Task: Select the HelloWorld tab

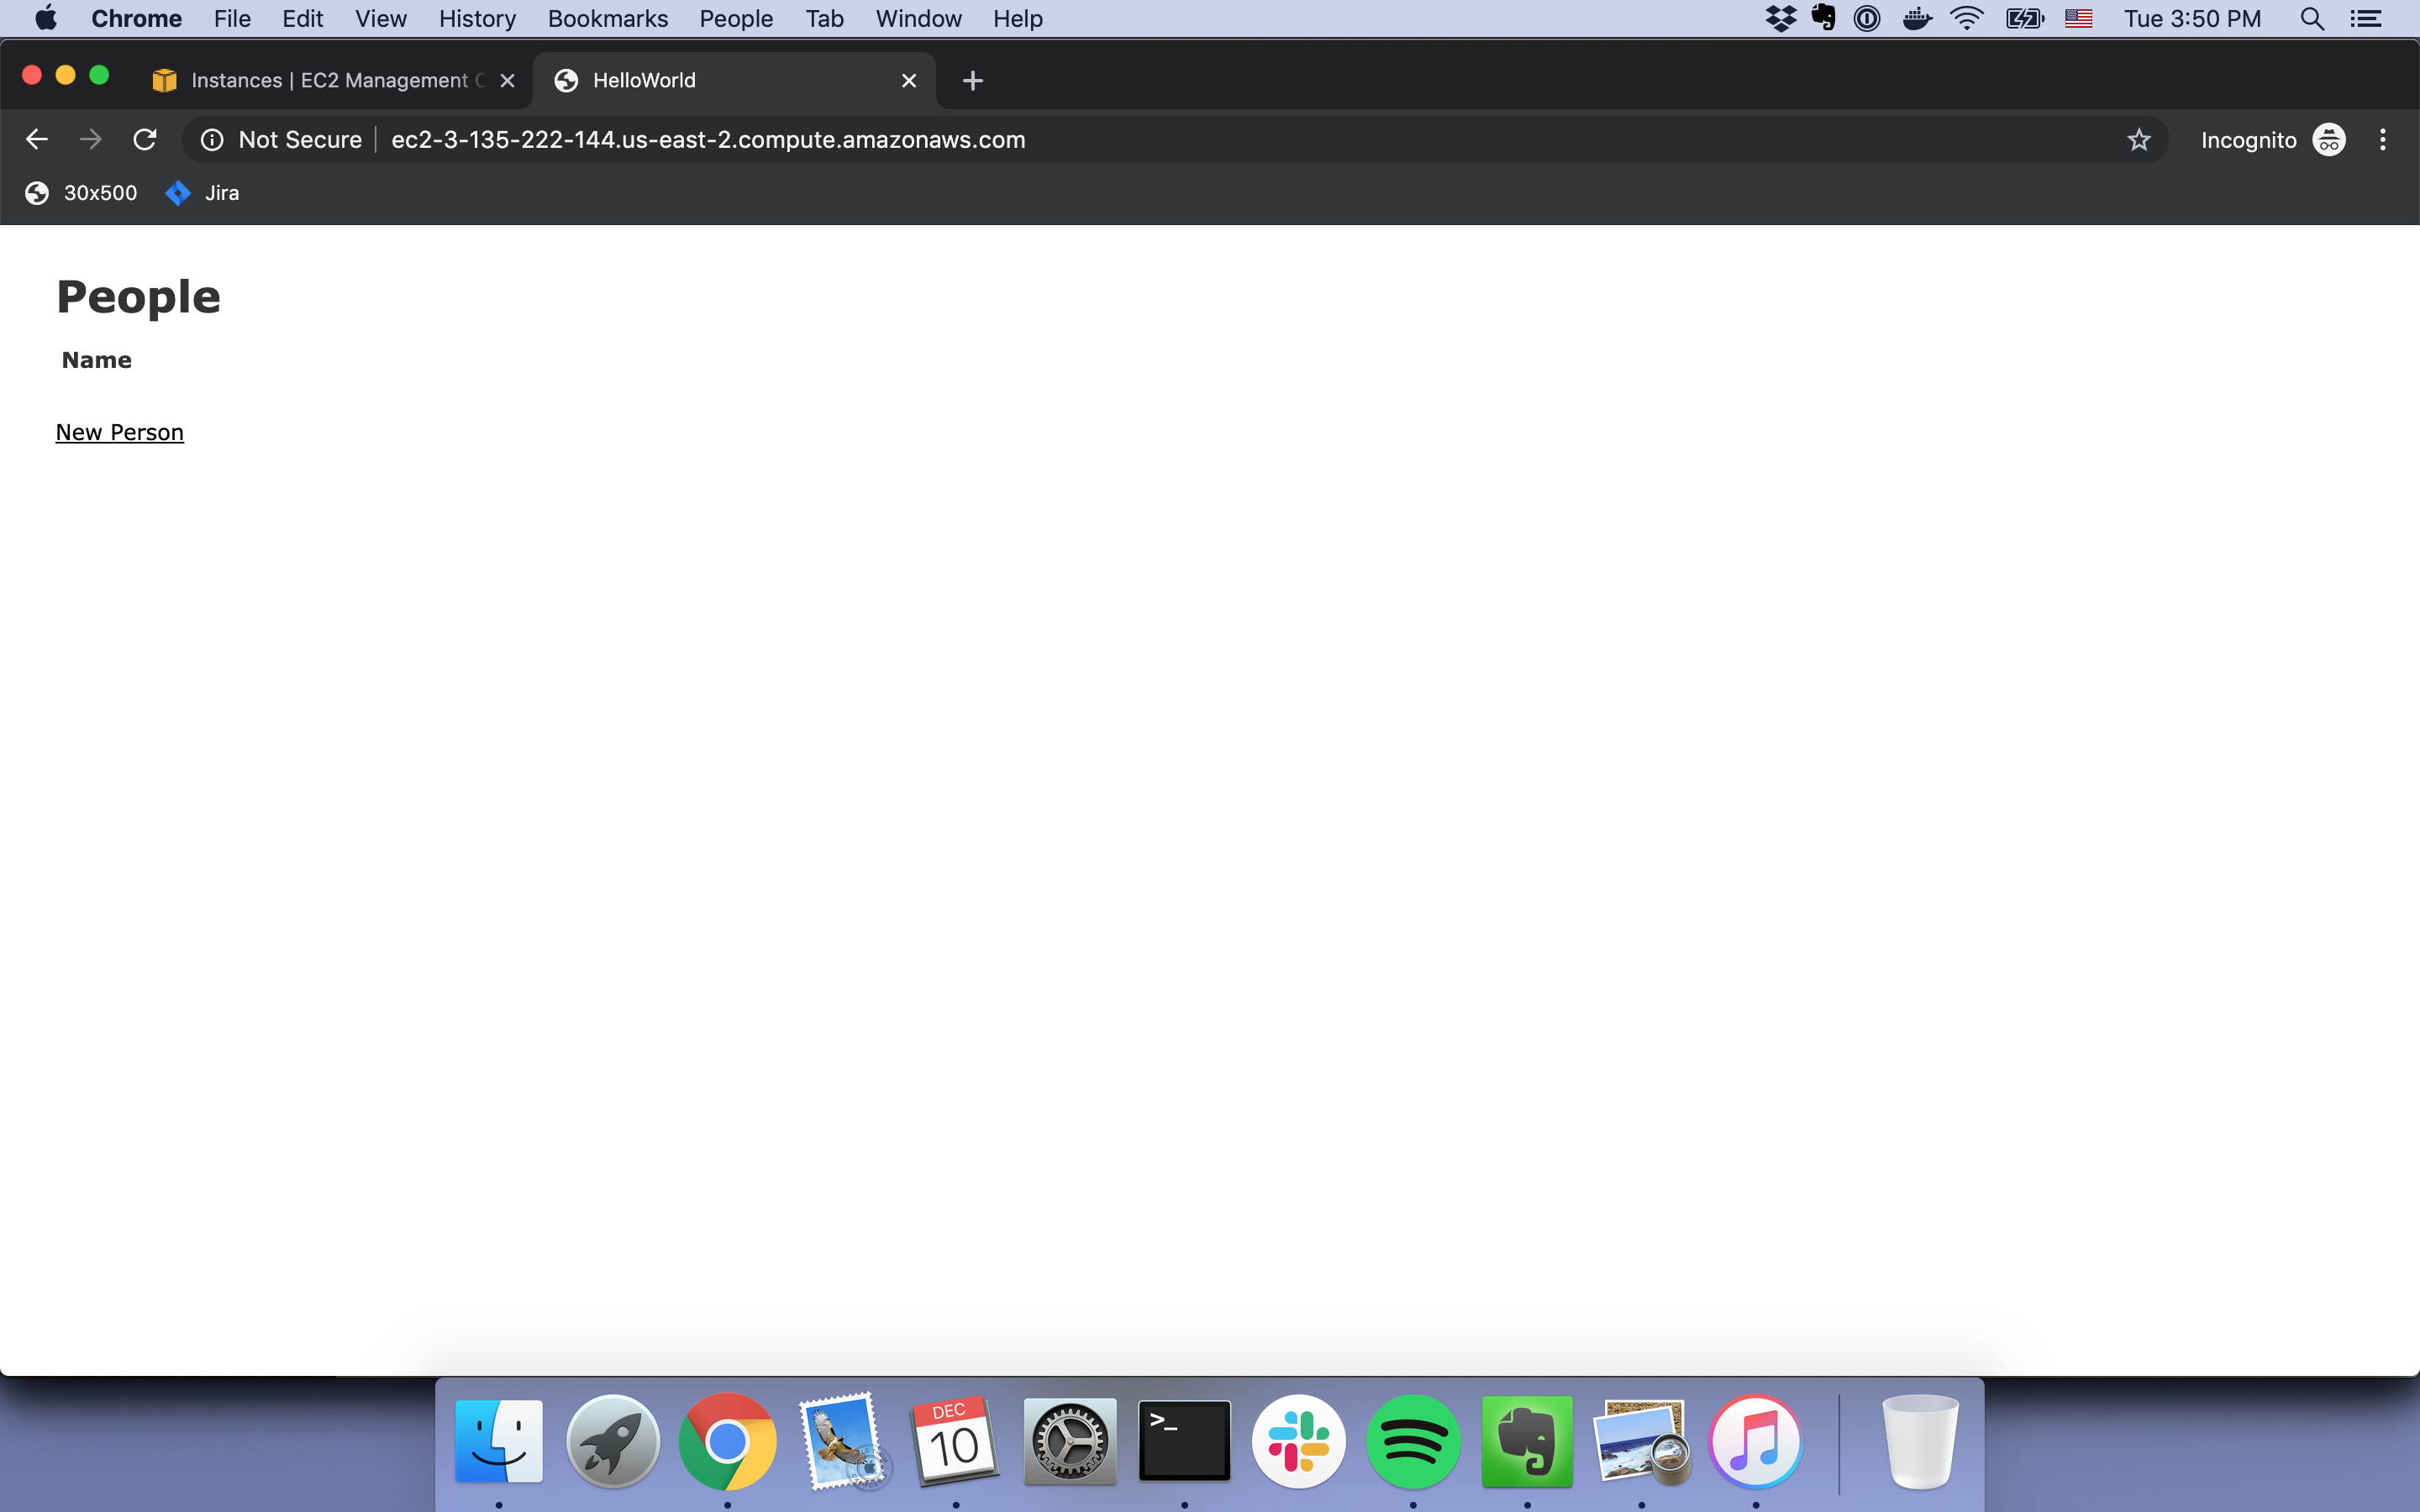Action: [735, 81]
